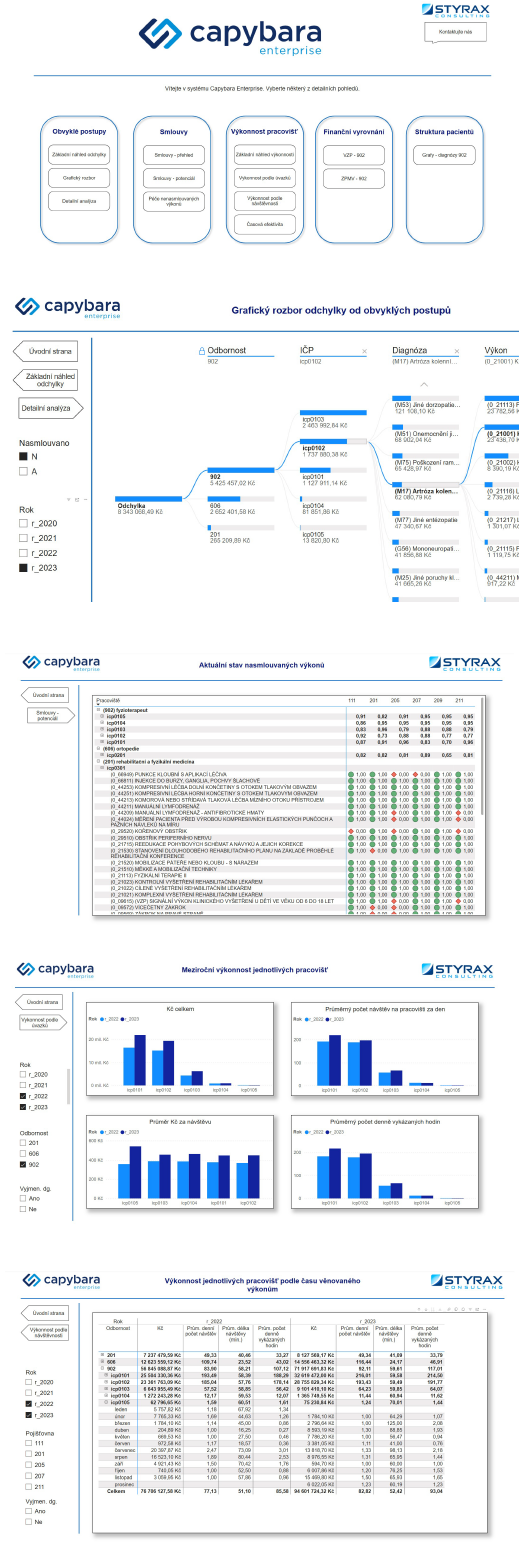Click lock icon beside Odbornost header

[202, 351]
